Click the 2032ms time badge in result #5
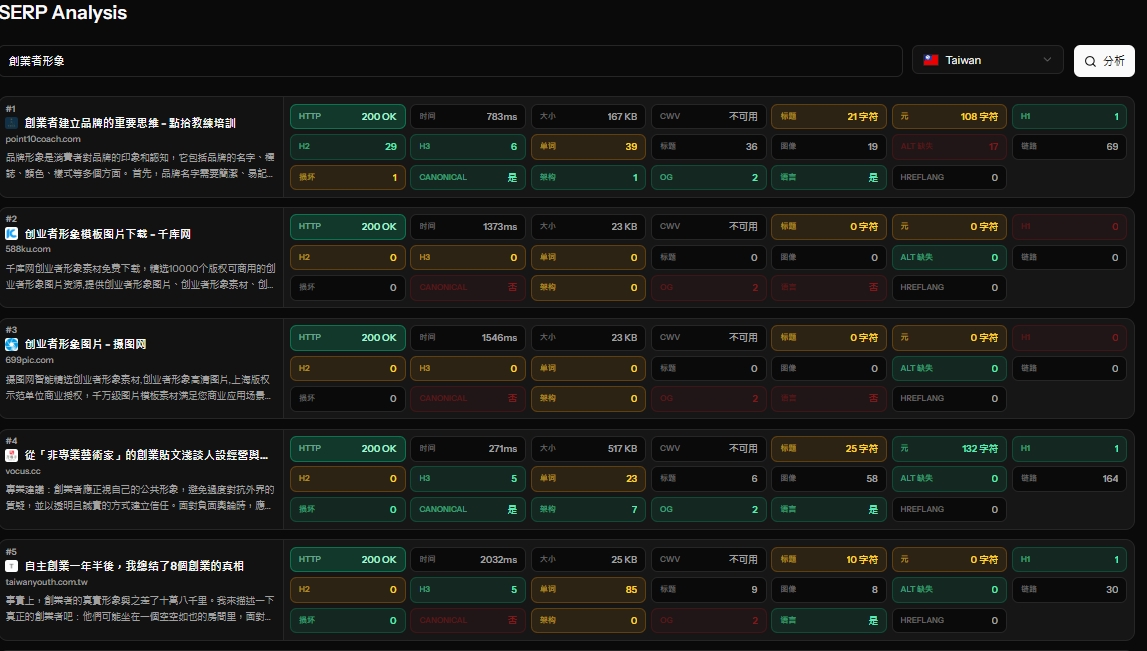The height and width of the screenshot is (651, 1147). [467, 560]
